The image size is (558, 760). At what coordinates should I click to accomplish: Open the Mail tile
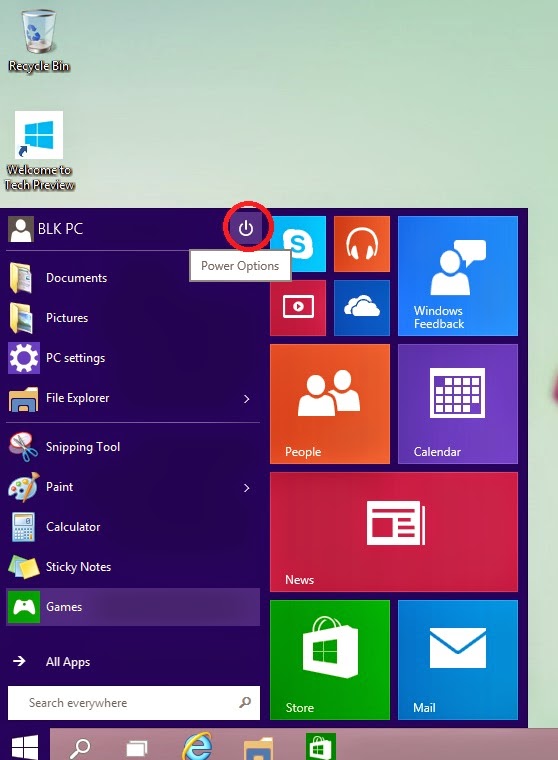click(458, 660)
